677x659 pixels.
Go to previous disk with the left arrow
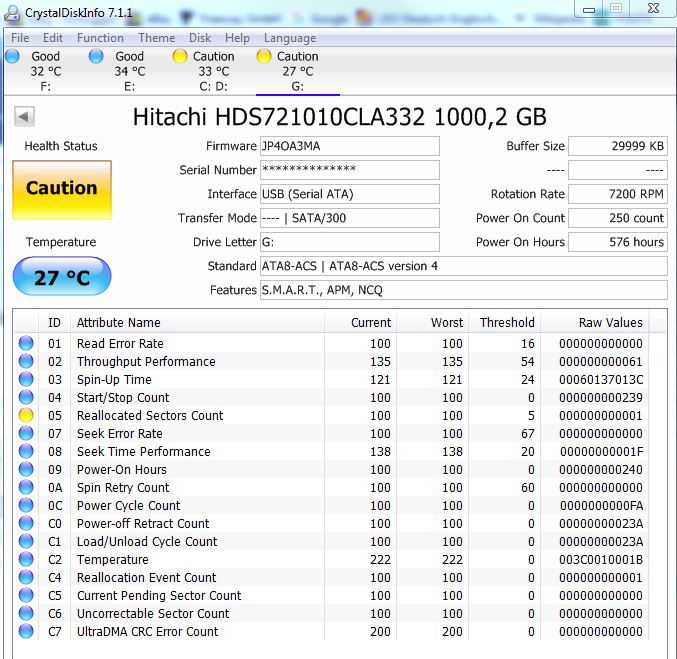pos(24,117)
